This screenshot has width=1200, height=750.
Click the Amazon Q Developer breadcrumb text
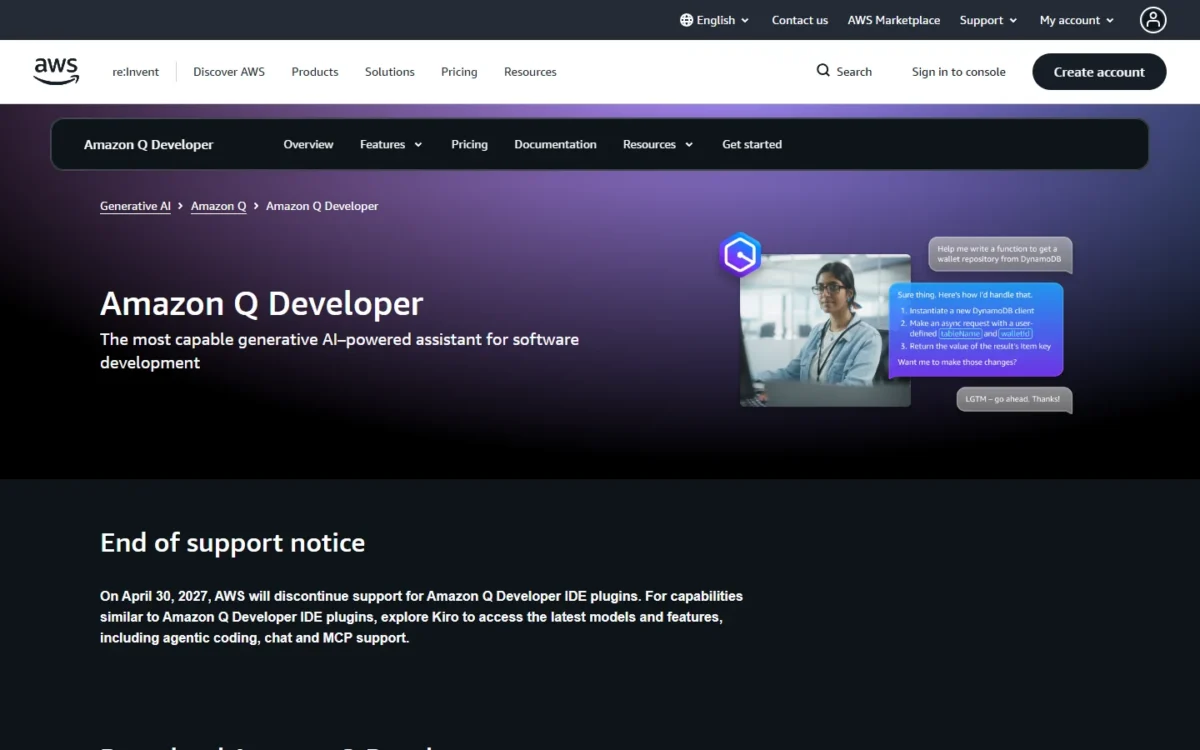[322, 206]
